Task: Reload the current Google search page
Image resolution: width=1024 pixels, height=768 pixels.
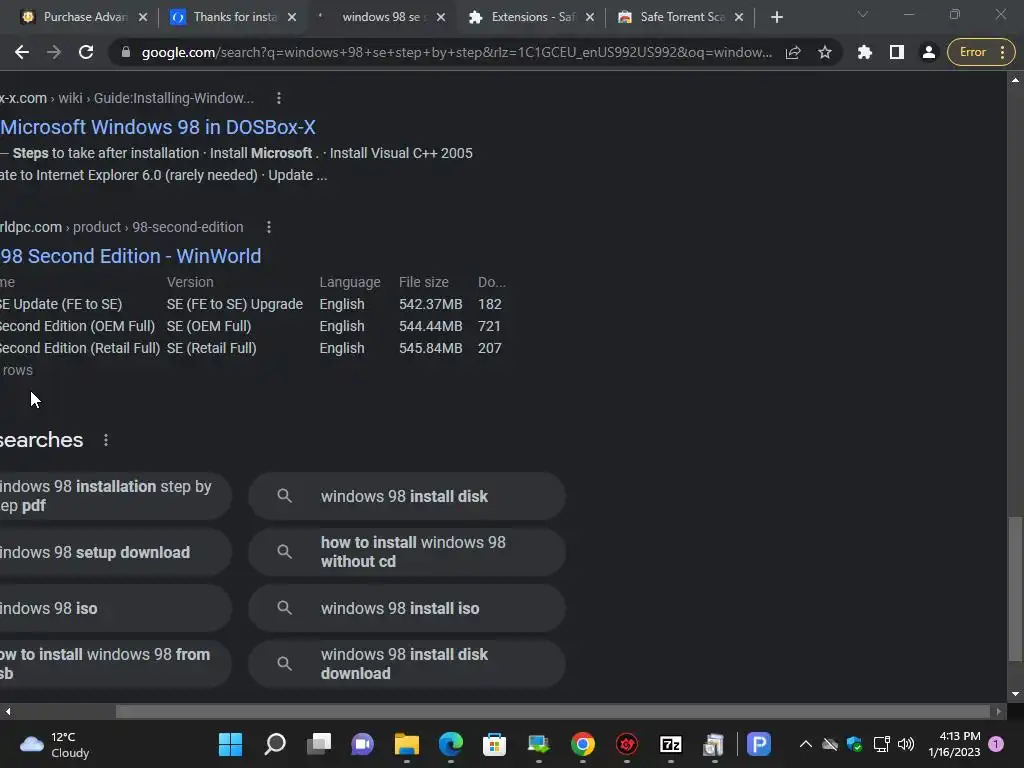Action: (x=86, y=52)
